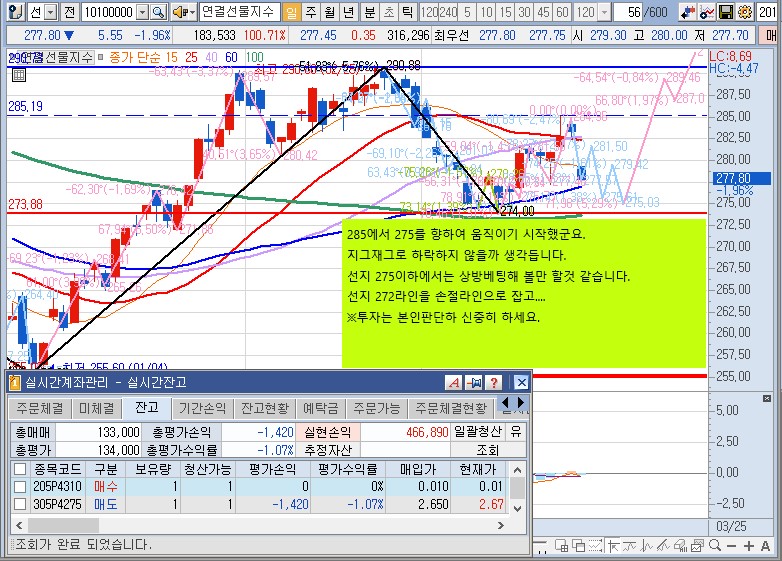Viewport: 782px width, 561px height.
Task: Select the 60 interval button
Action: [x=563, y=12]
